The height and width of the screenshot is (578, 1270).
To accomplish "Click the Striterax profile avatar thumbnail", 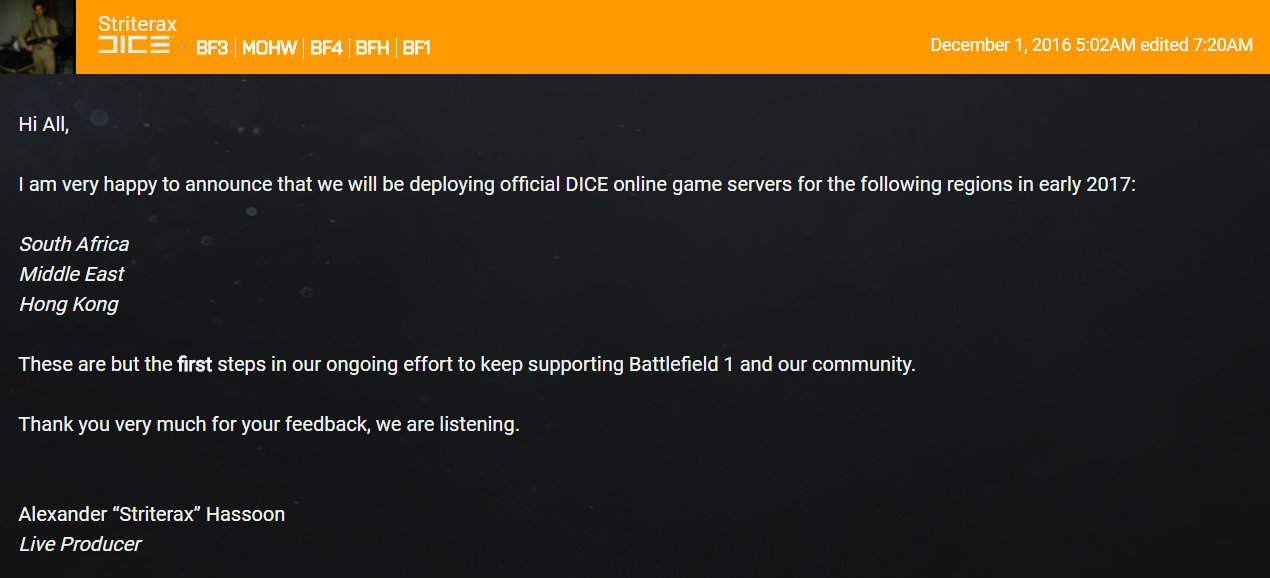I will click(x=37, y=36).
